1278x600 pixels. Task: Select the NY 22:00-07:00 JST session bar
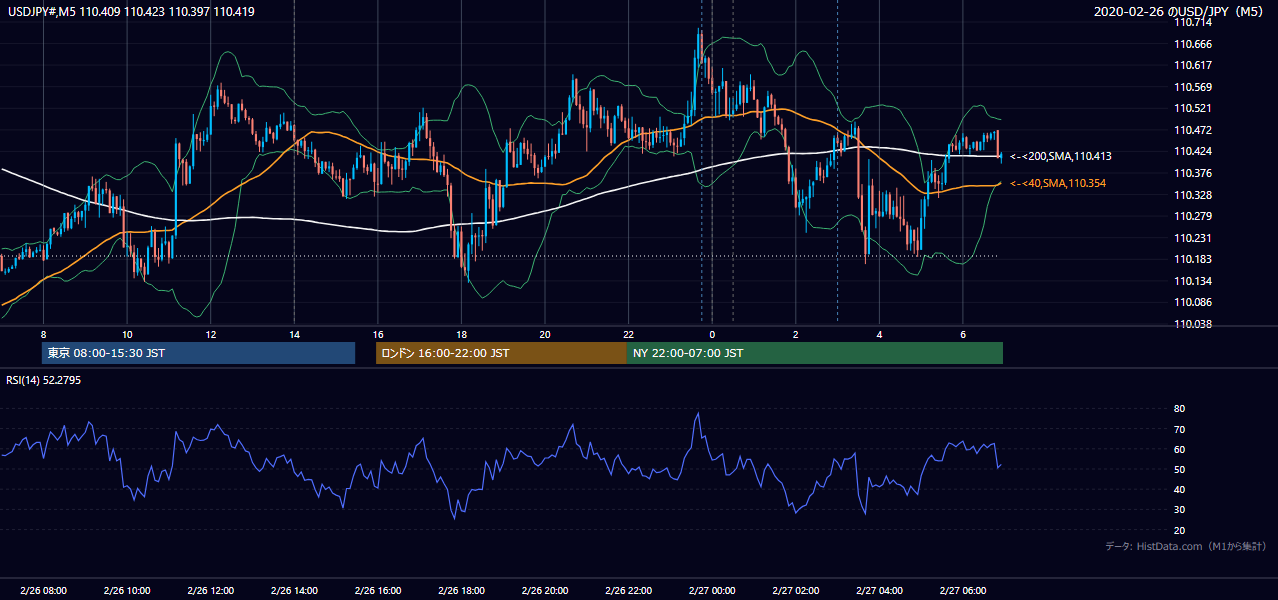(x=815, y=353)
